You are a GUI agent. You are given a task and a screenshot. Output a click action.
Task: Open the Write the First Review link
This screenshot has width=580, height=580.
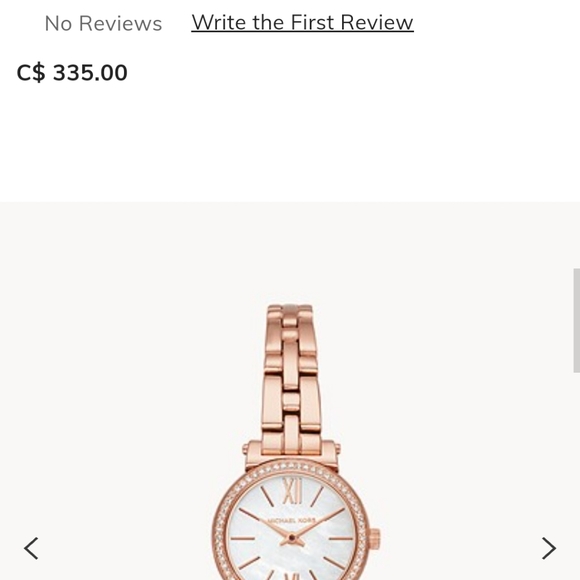(x=302, y=23)
